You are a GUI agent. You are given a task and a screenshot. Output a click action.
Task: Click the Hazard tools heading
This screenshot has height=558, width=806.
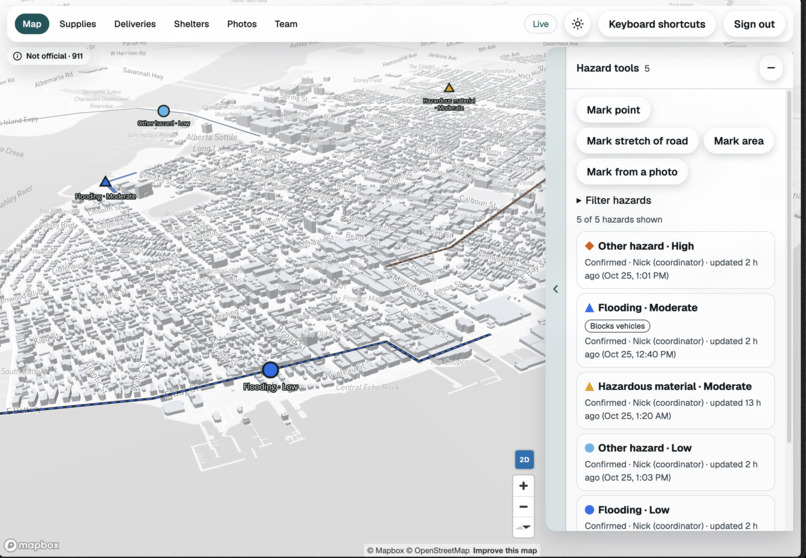[608, 68]
